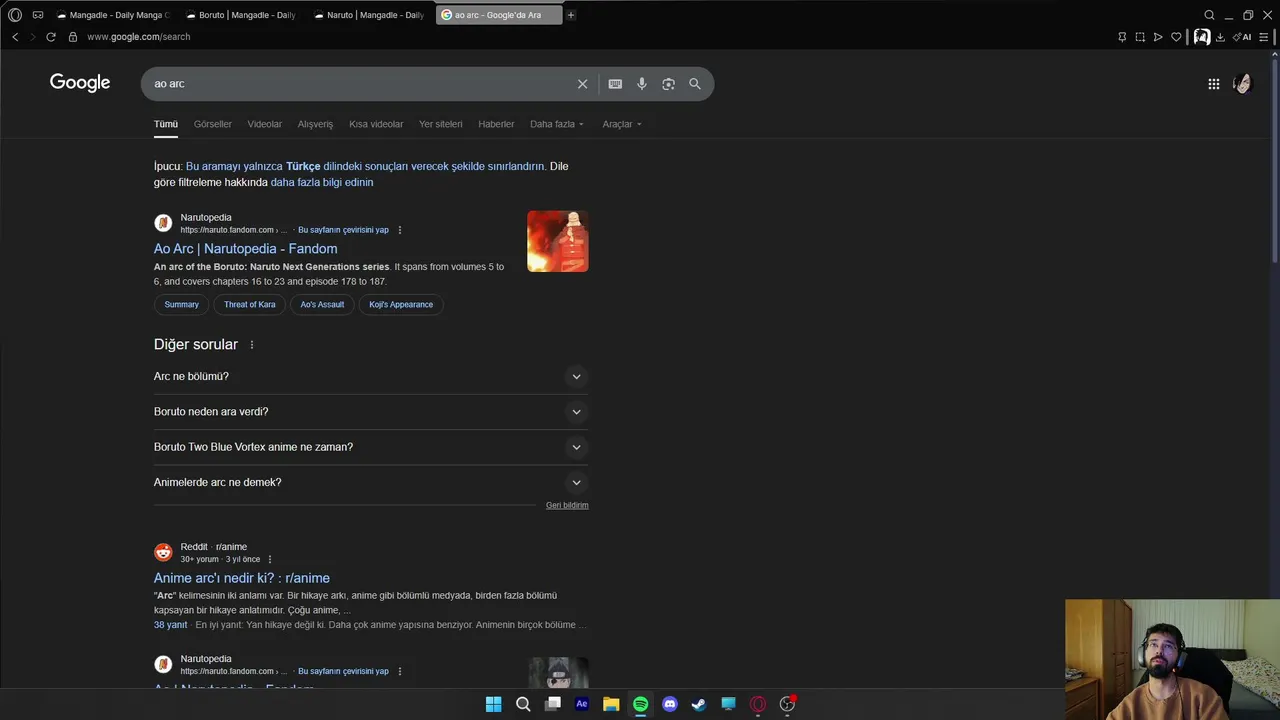Open the Windows Start menu

(493, 704)
